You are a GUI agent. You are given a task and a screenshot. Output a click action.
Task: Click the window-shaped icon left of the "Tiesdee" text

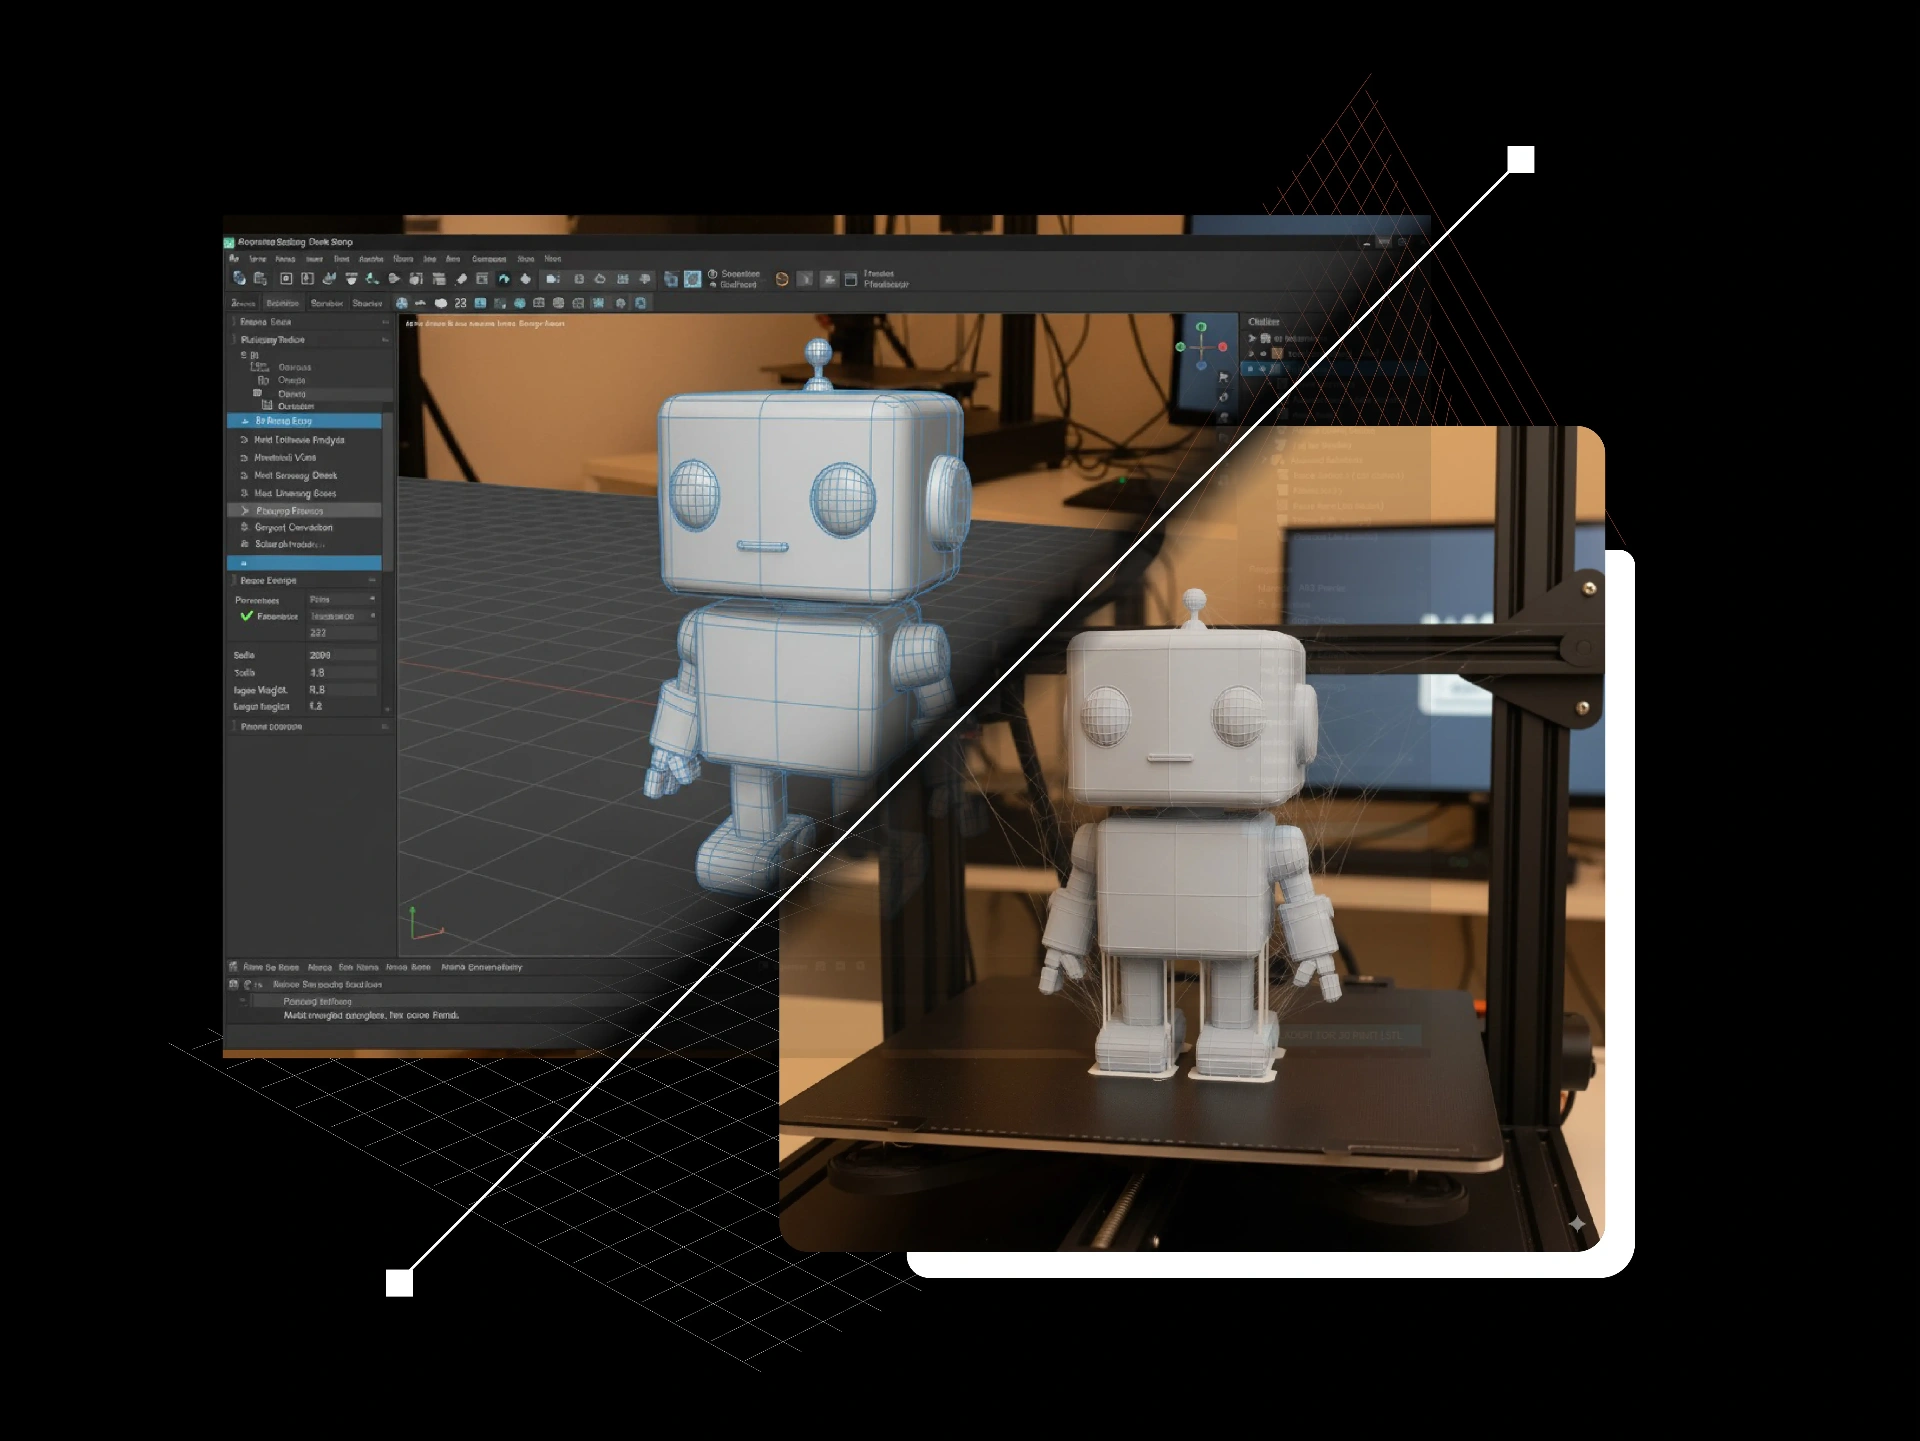[x=850, y=280]
